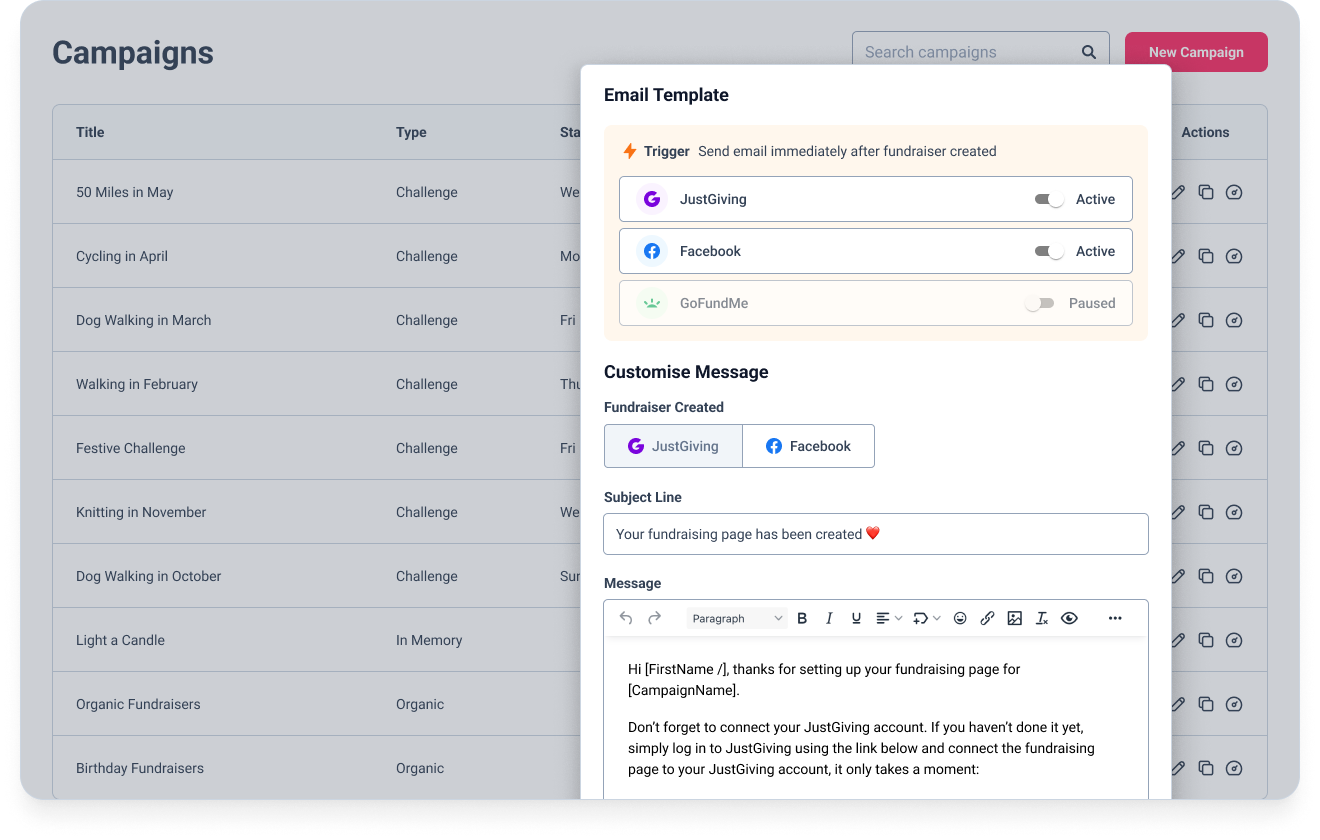Underline the selected message text
1320x840 pixels.
[x=856, y=618]
